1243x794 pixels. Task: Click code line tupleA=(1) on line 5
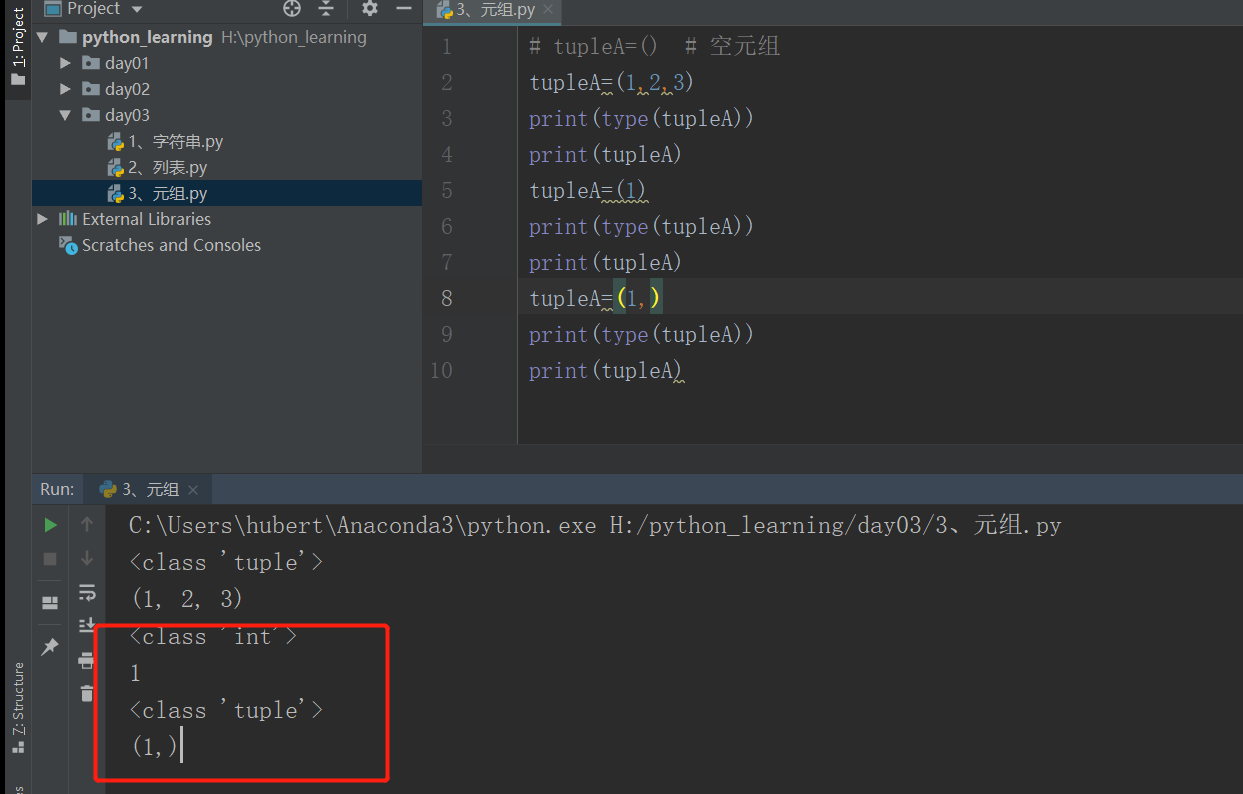tap(588, 190)
